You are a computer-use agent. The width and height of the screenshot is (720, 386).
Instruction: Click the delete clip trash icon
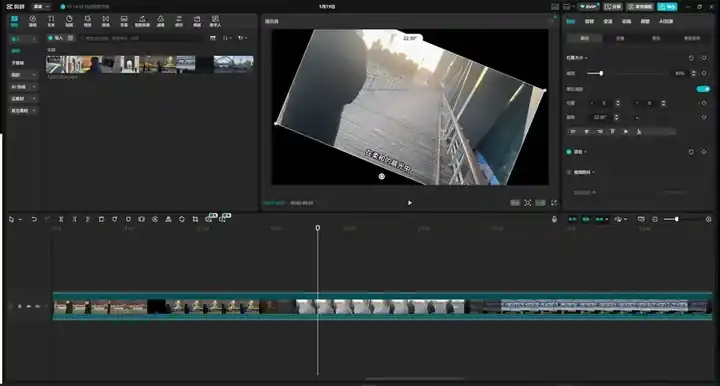[x=101, y=219]
